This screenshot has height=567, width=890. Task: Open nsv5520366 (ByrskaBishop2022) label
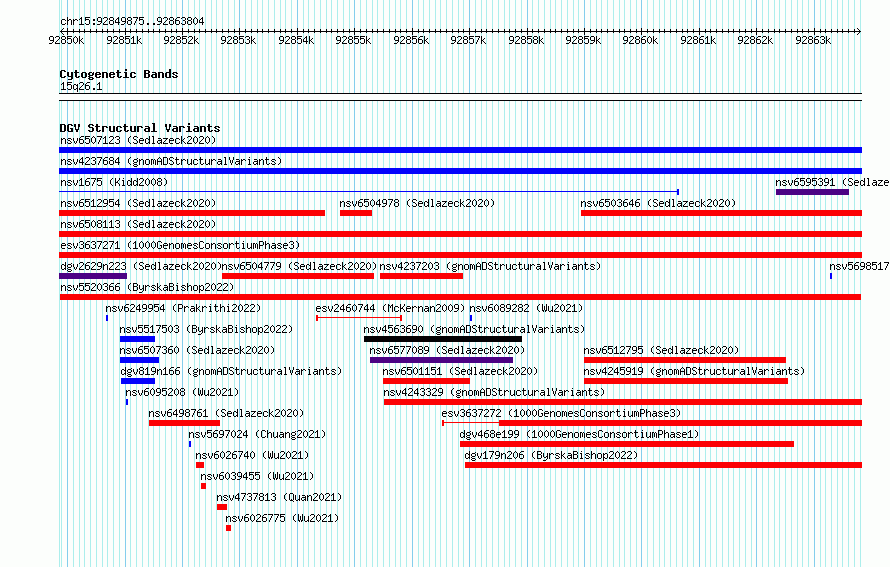click(147, 287)
